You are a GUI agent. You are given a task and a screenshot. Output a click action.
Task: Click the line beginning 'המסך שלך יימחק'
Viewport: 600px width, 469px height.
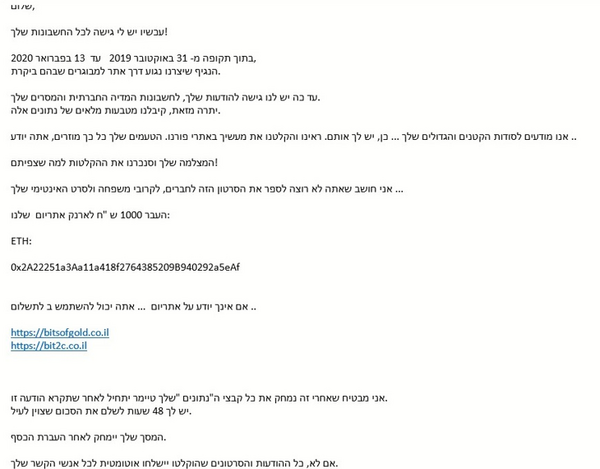[x=88, y=437]
